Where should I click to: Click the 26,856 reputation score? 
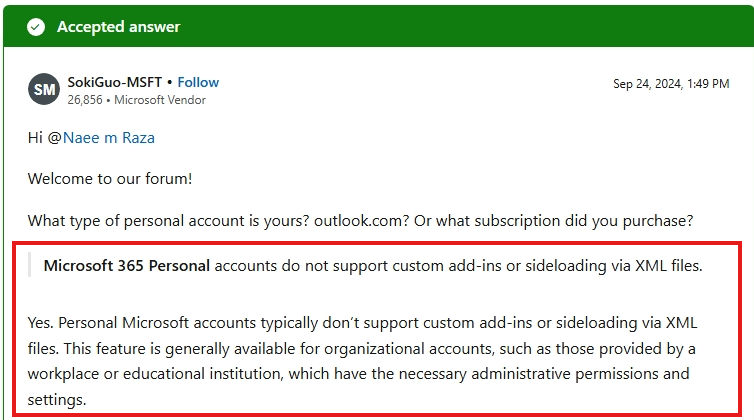click(85, 100)
